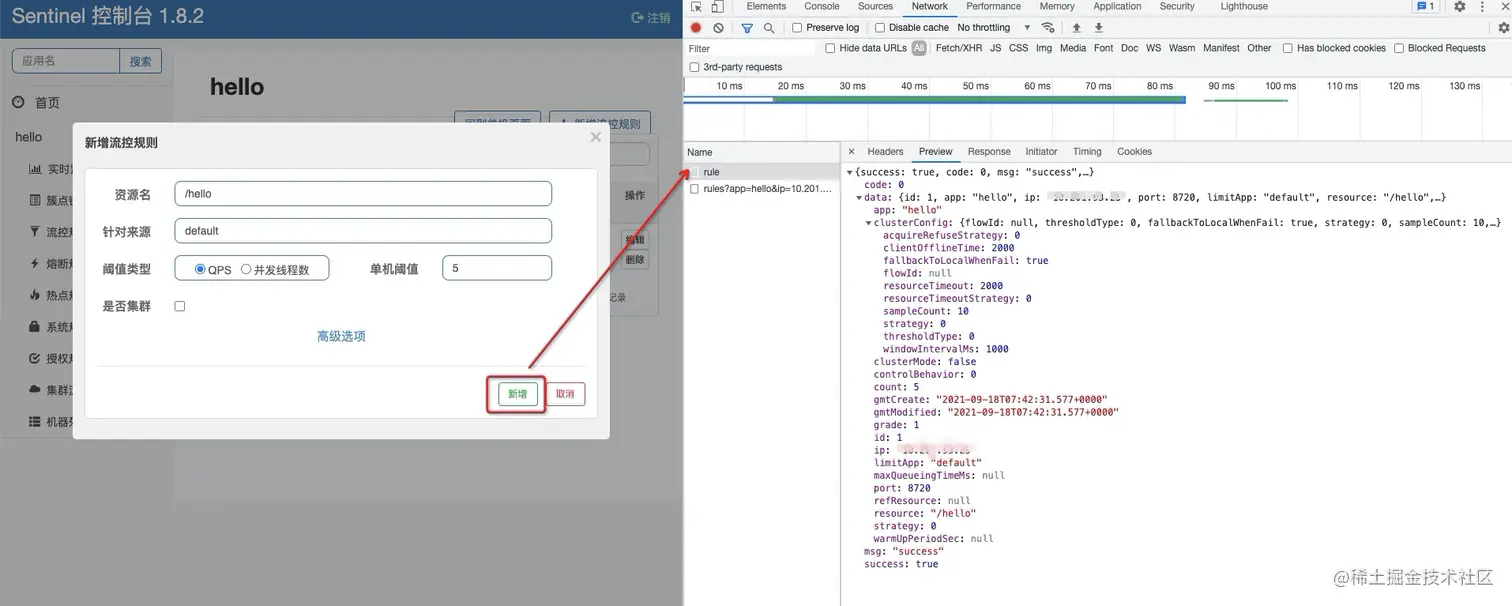
Task: Select the rule request row
Action: click(761, 172)
